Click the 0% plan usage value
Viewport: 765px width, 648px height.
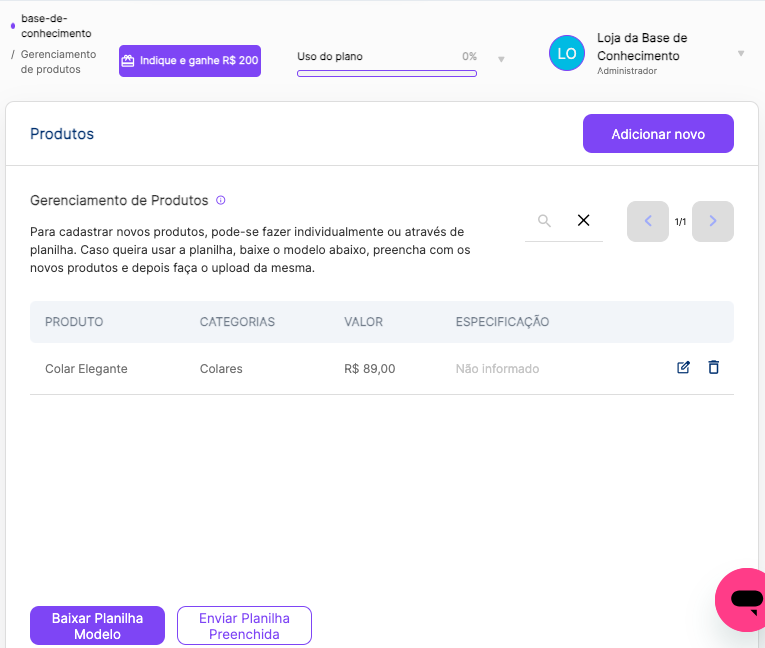469,56
